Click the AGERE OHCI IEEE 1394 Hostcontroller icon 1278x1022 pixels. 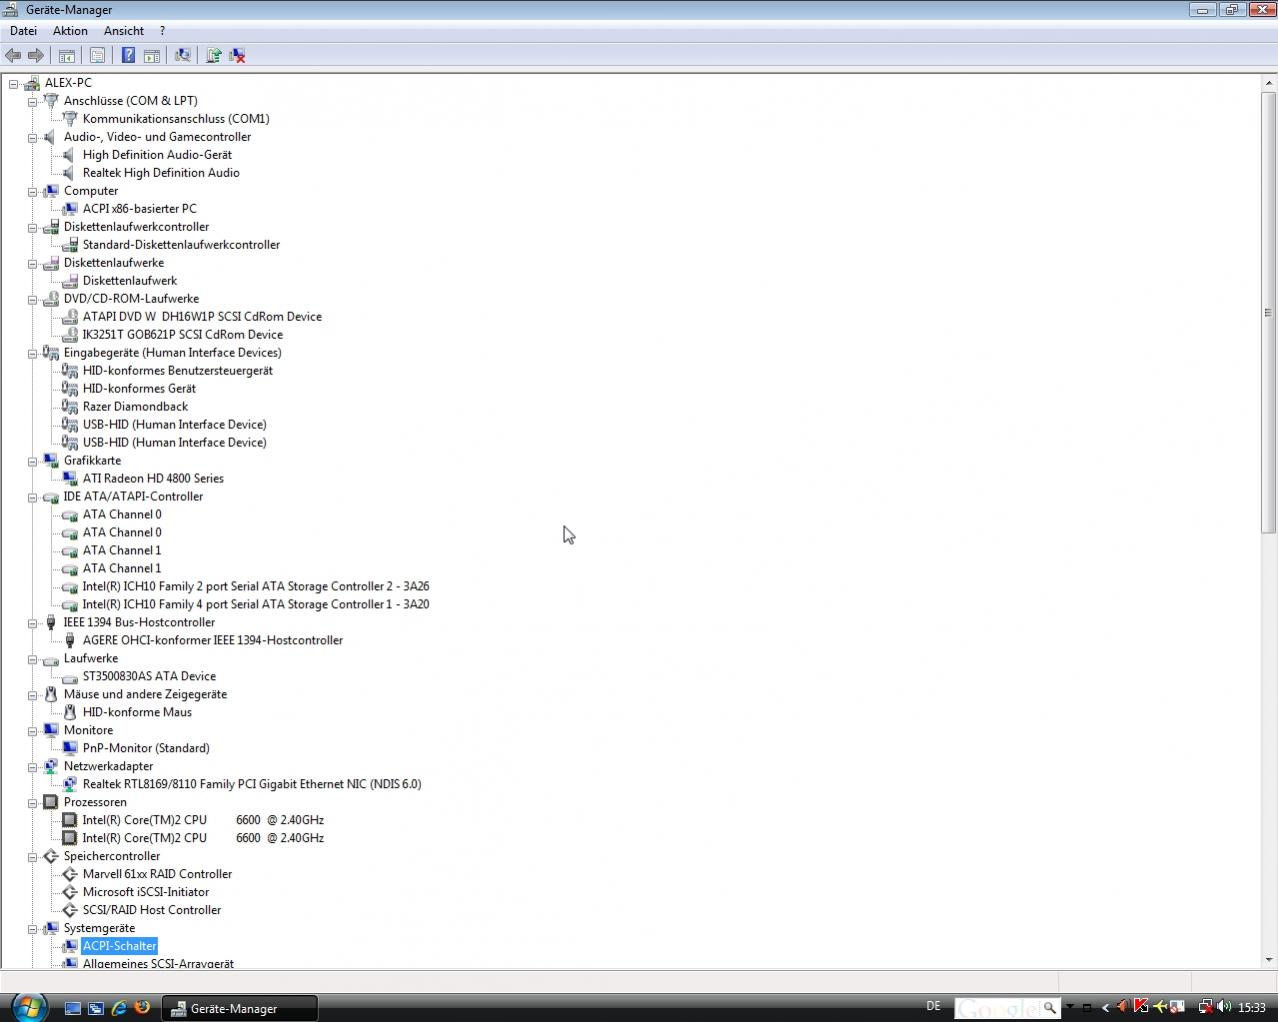[x=70, y=641]
